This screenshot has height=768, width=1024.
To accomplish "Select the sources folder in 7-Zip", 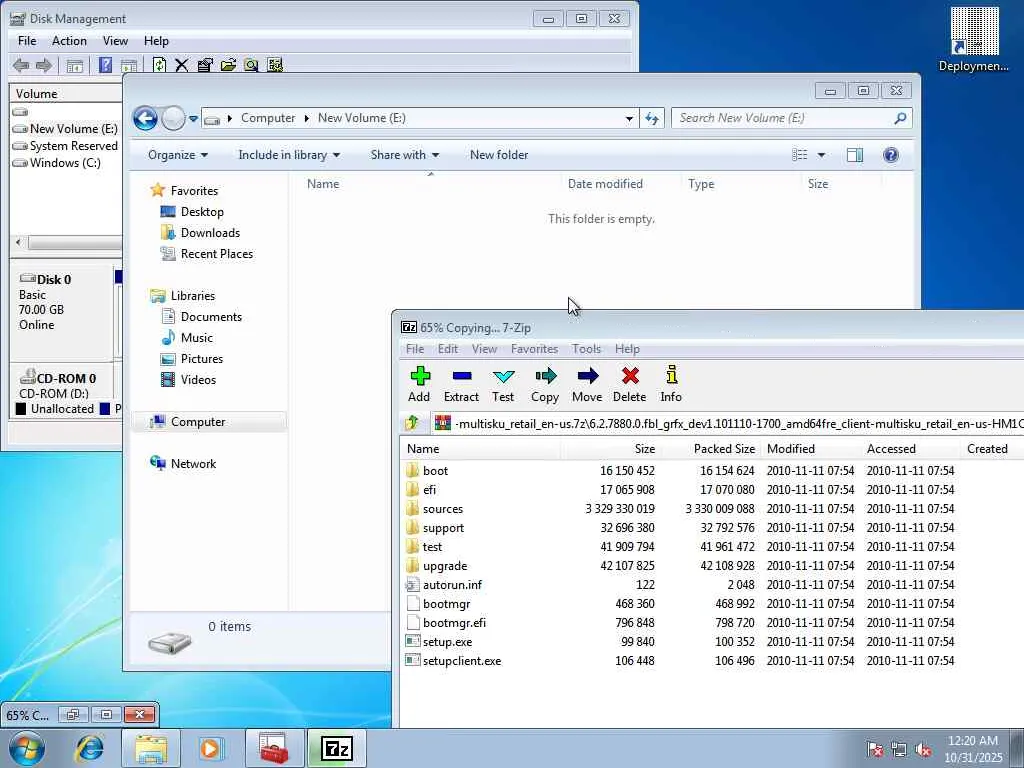I will [442, 509].
